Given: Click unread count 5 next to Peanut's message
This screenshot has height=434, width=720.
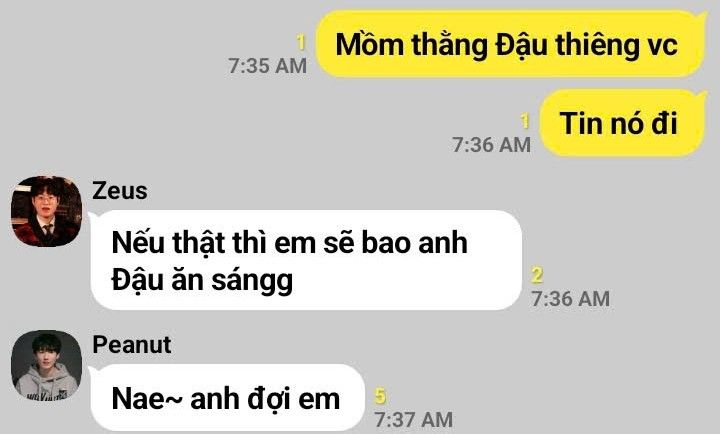Looking at the screenshot, I should pos(380,396).
